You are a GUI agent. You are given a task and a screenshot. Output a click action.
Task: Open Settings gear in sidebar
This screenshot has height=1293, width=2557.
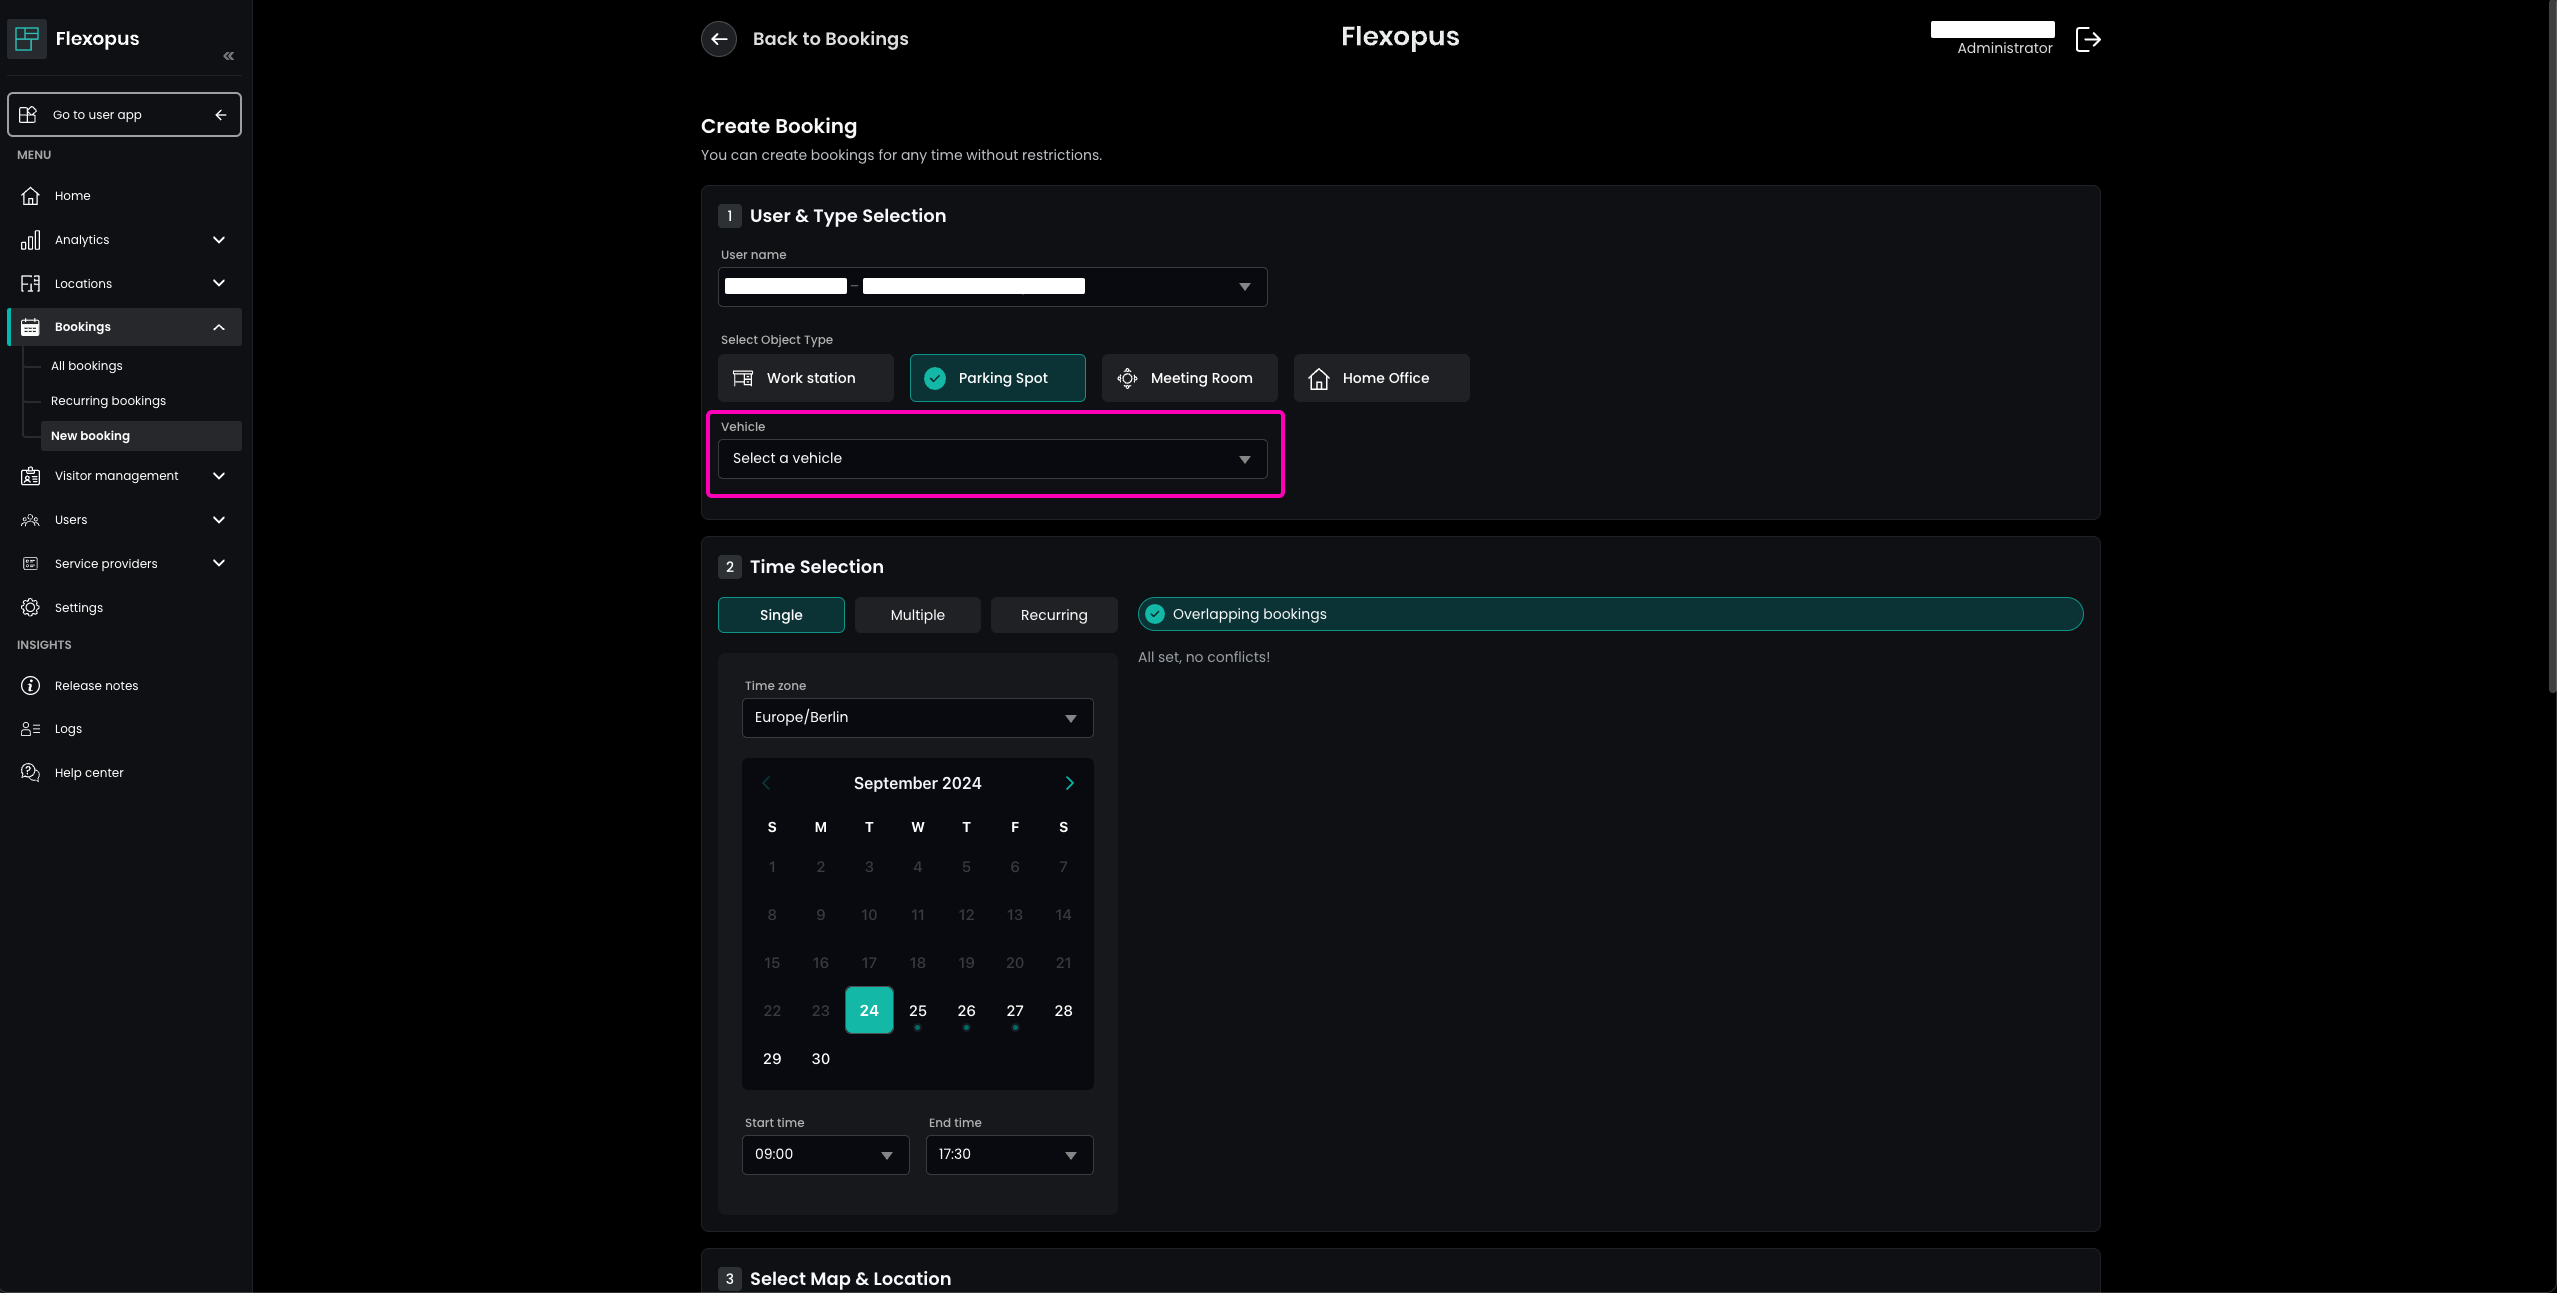pyautogui.click(x=78, y=608)
